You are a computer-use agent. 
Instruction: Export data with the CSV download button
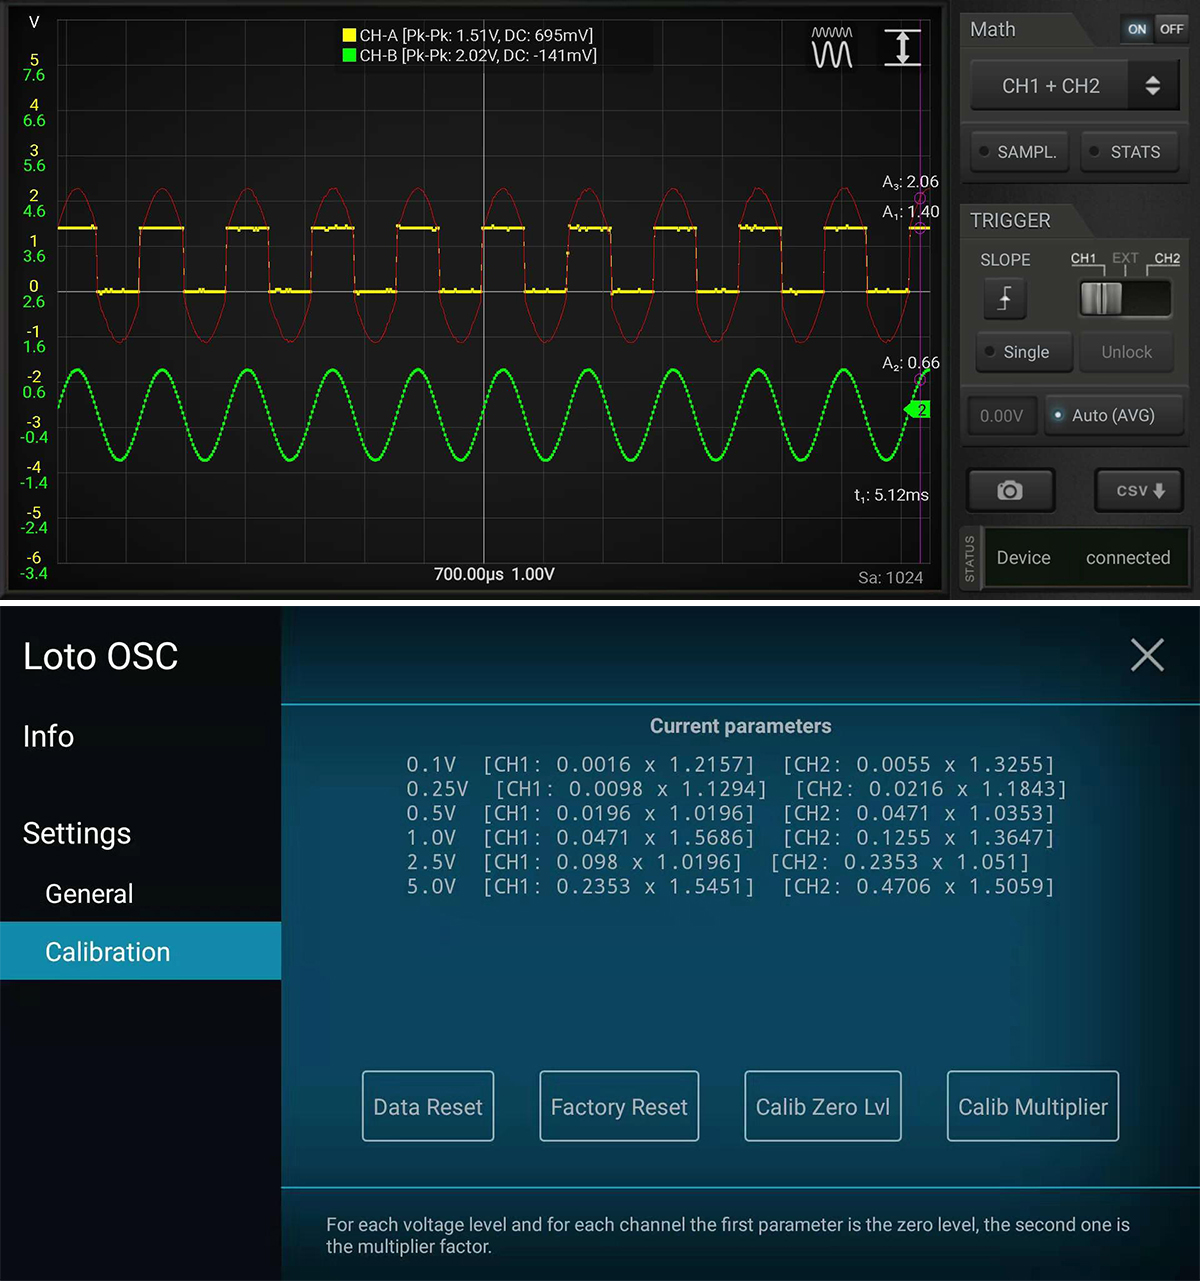click(x=1140, y=491)
